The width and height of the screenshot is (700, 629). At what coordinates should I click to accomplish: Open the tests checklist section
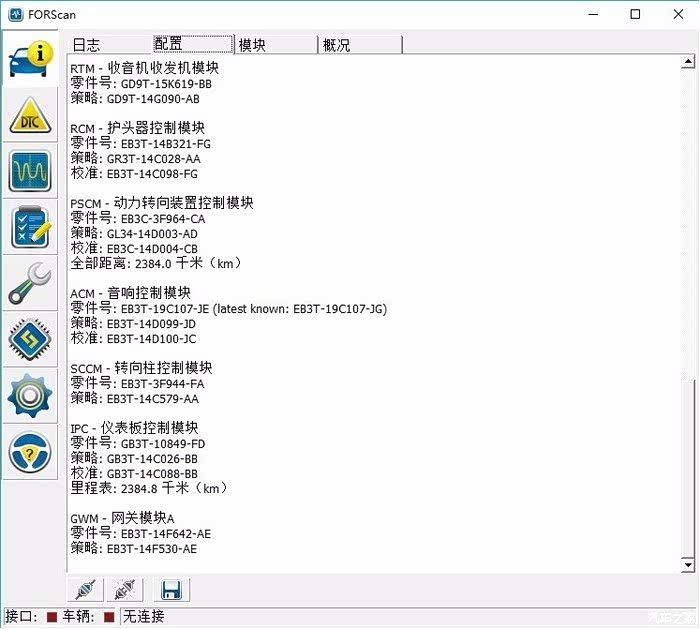[30, 228]
